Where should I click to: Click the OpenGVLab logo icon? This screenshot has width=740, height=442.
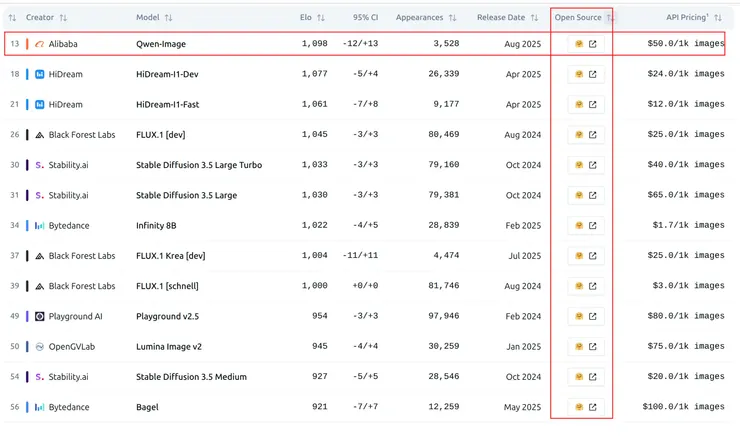[39, 346]
